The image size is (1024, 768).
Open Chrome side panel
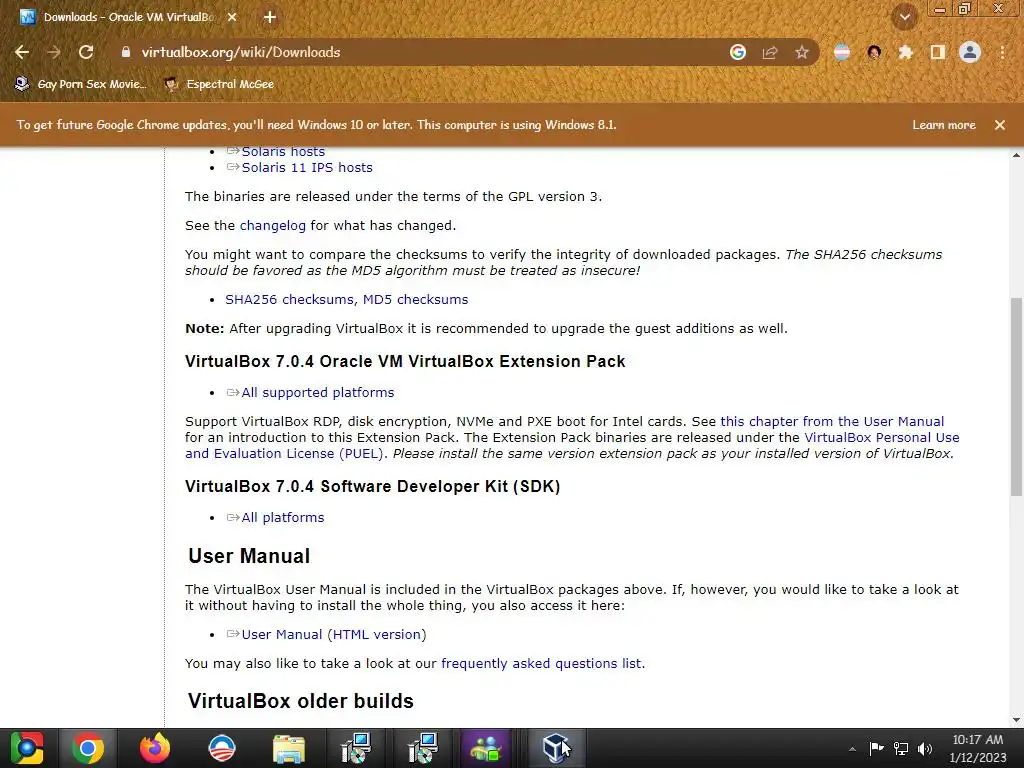point(938,52)
